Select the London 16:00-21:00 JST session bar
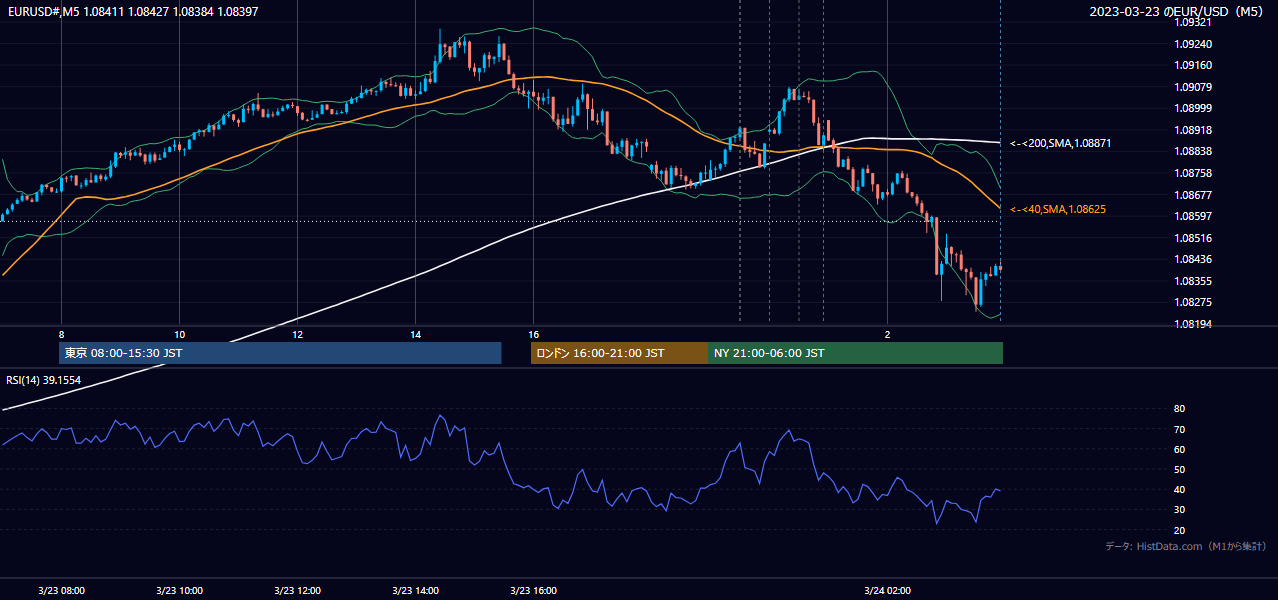Image resolution: width=1278 pixels, height=600 pixels. tap(619, 353)
